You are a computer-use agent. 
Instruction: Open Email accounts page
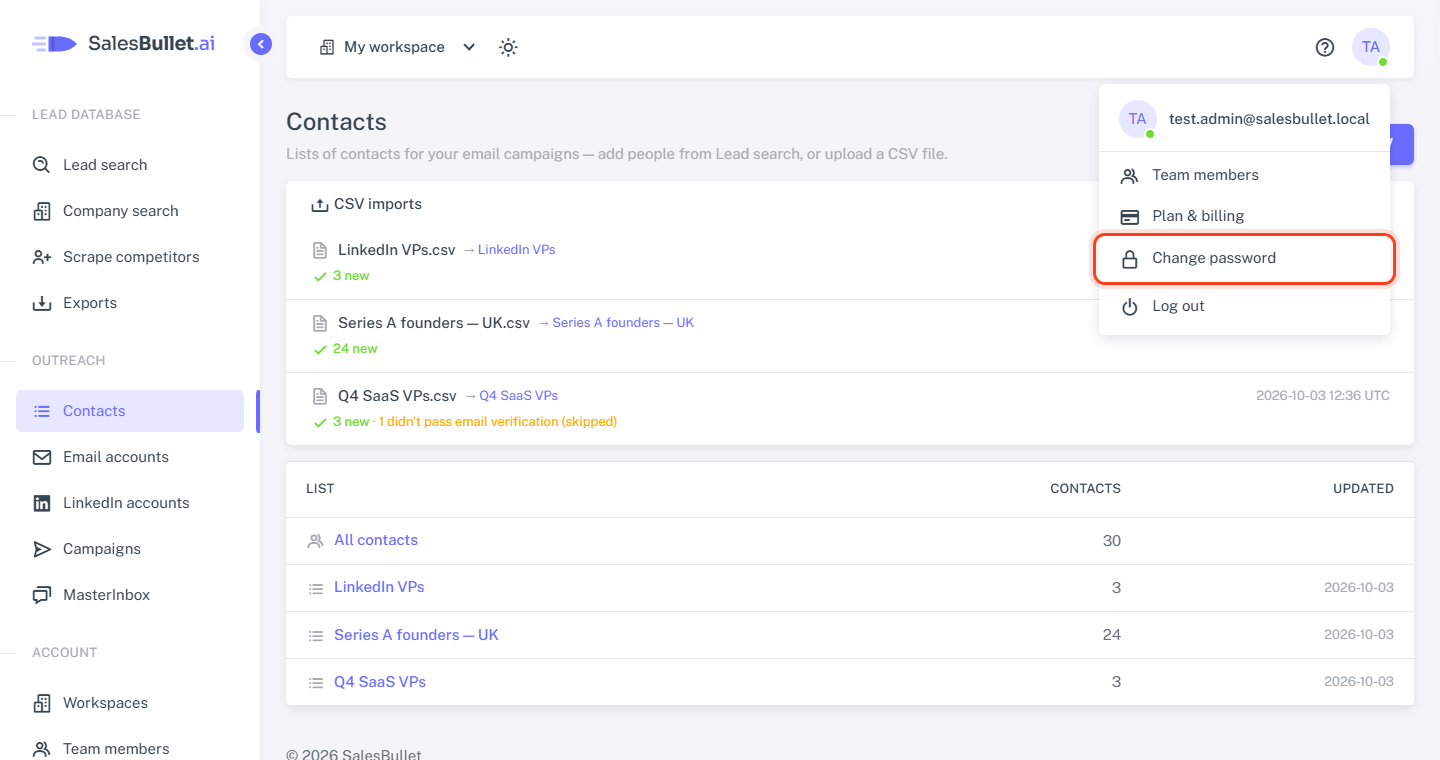[x=130, y=457]
